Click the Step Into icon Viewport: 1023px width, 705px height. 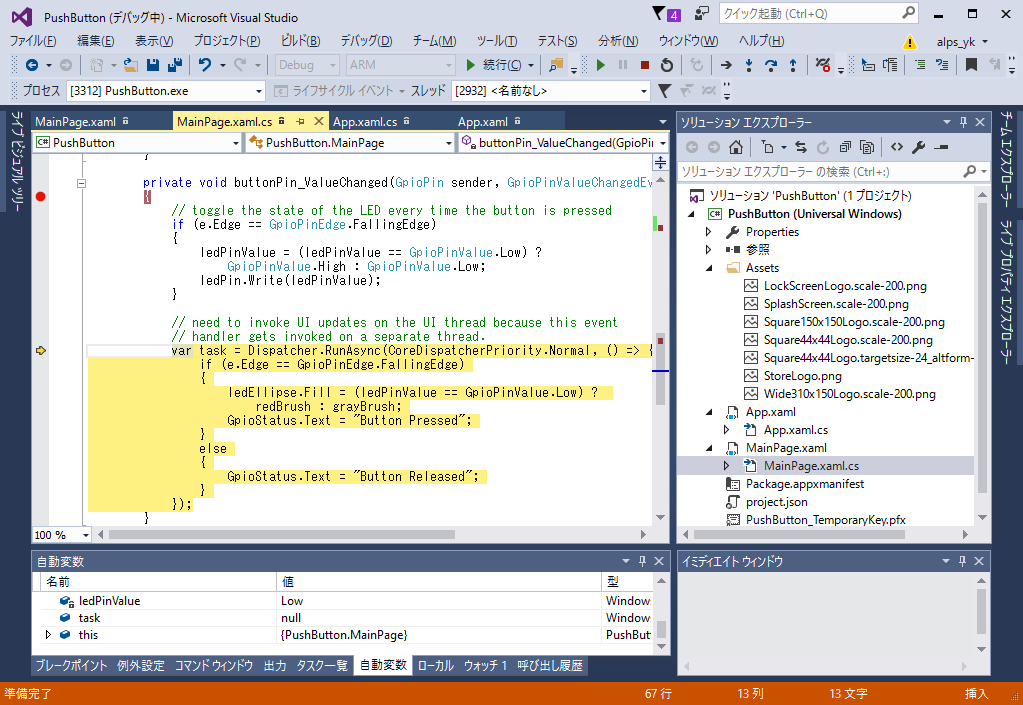749,65
